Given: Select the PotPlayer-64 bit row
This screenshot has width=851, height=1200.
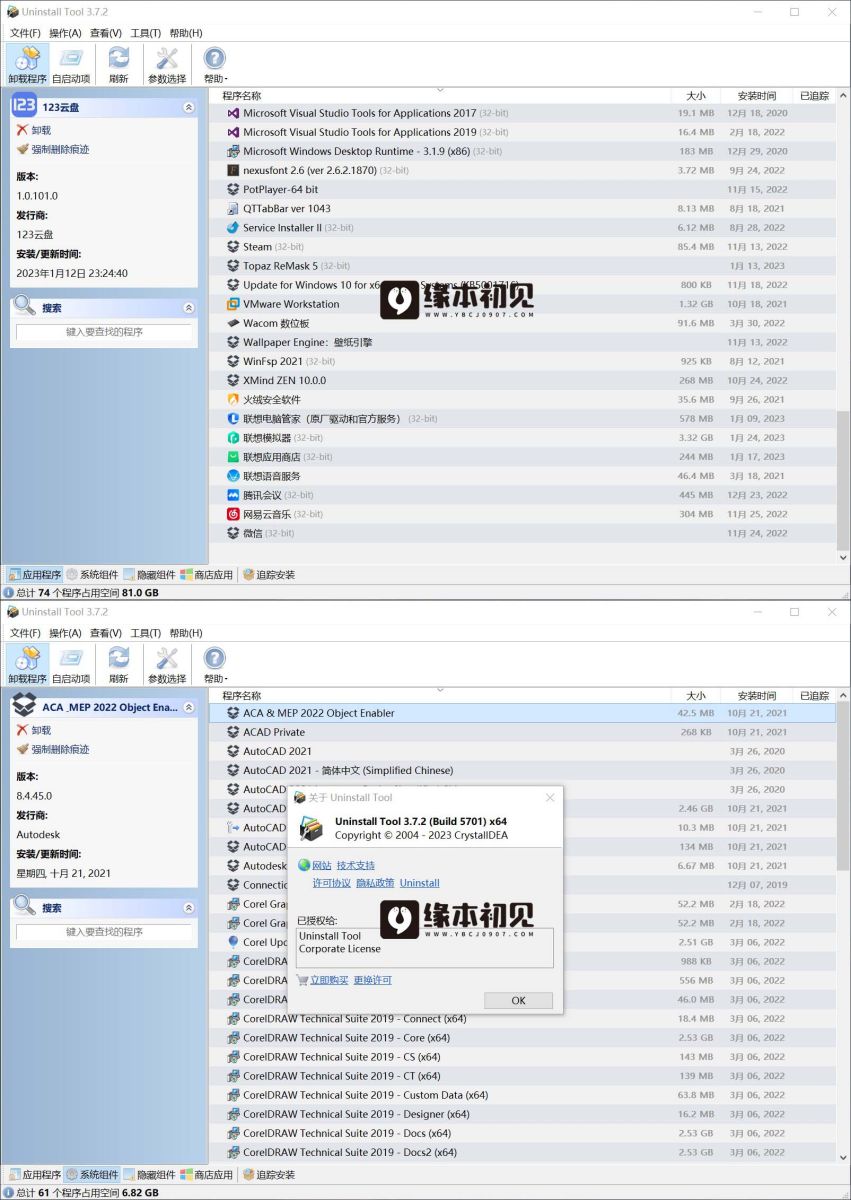Looking at the screenshot, I should point(522,190).
